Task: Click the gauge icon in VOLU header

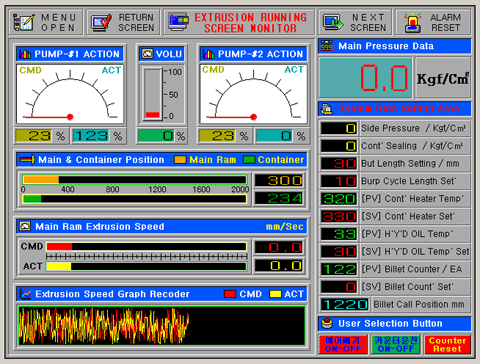Action: [x=147, y=54]
